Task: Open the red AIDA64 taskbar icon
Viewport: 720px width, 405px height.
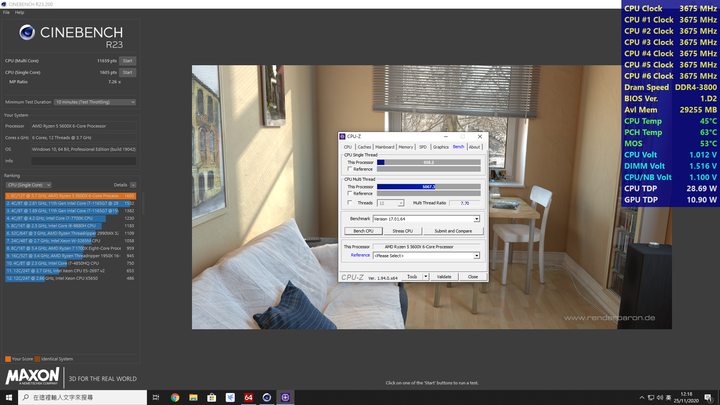Action: coord(248,397)
